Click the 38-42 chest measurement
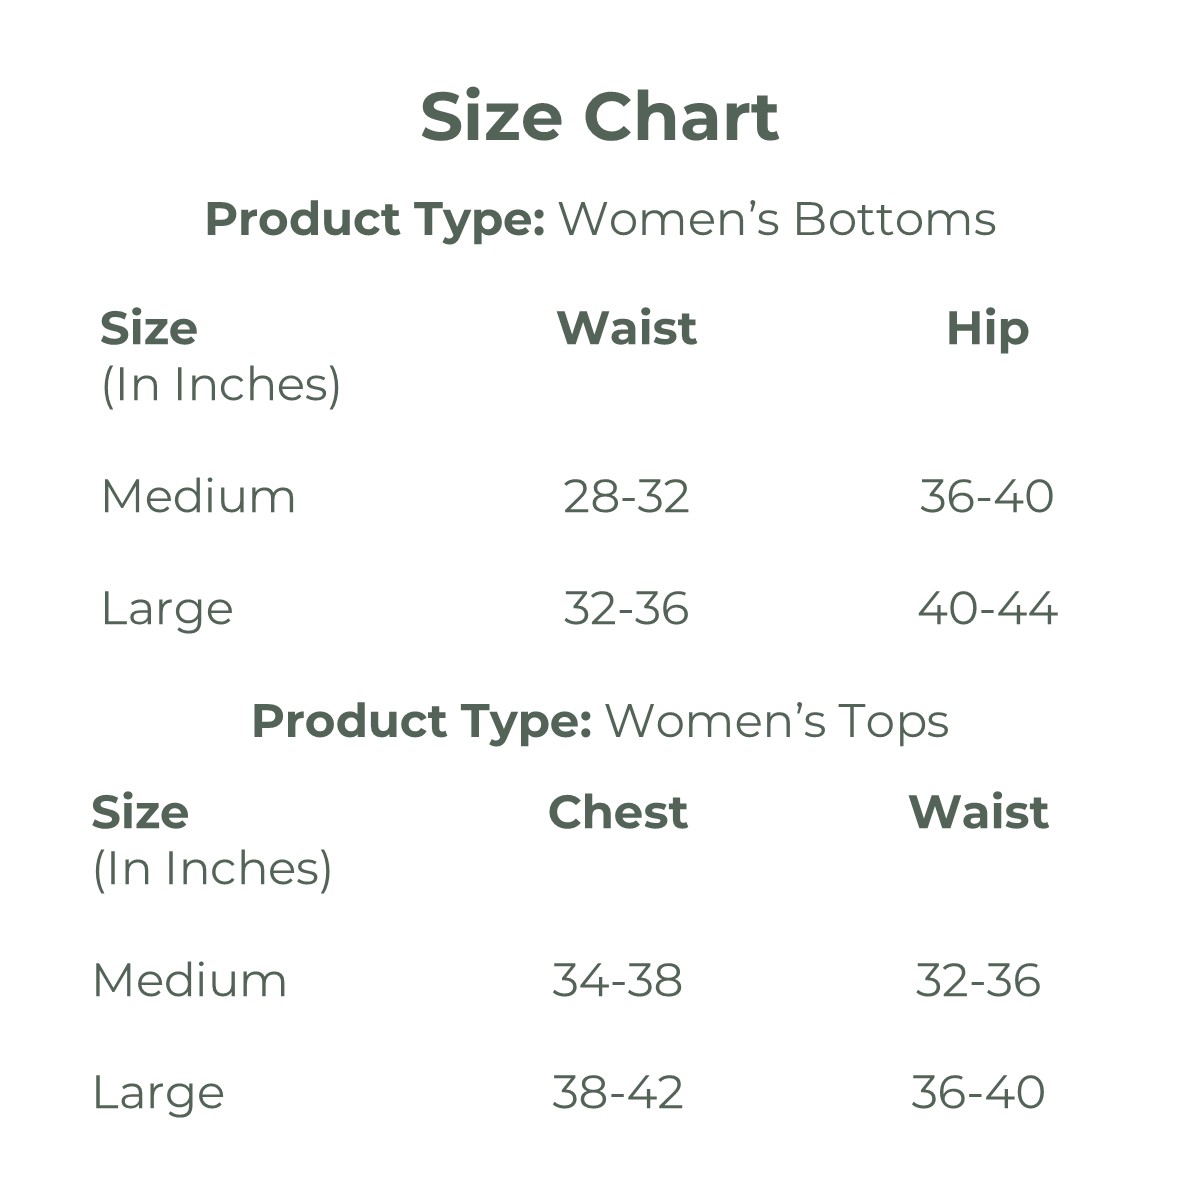Image resolution: width=1200 pixels, height=1200 pixels. point(617,1092)
